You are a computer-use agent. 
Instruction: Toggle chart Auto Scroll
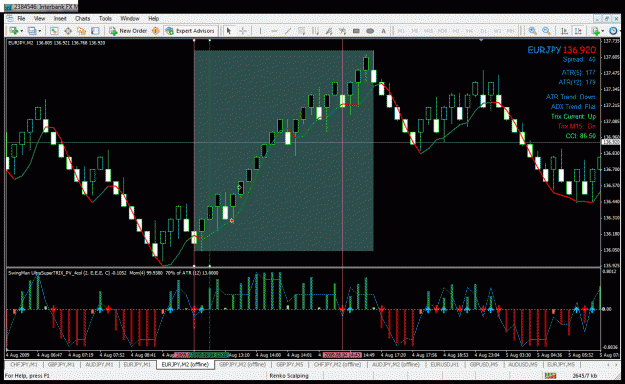tap(564, 31)
